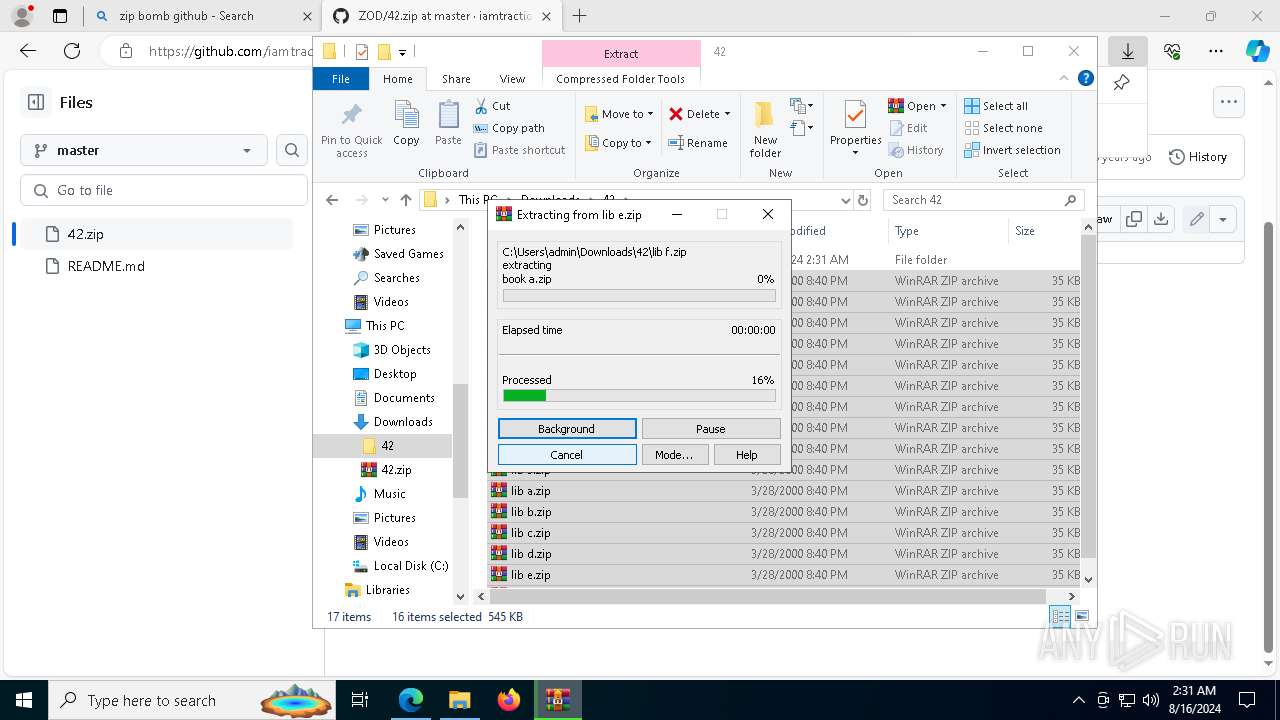Open Edge Browser essentials heart icon
This screenshot has width=1280, height=720.
click(x=1172, y=51)
